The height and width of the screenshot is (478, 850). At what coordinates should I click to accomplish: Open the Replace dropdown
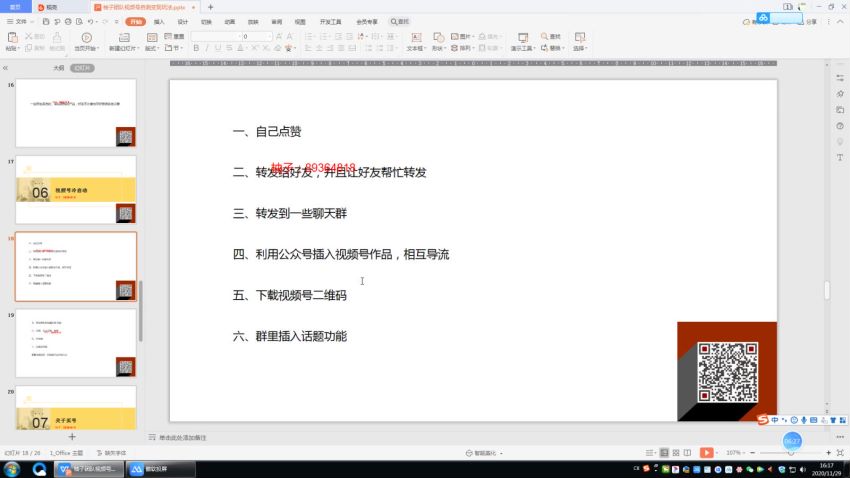(x=553, y=48)
